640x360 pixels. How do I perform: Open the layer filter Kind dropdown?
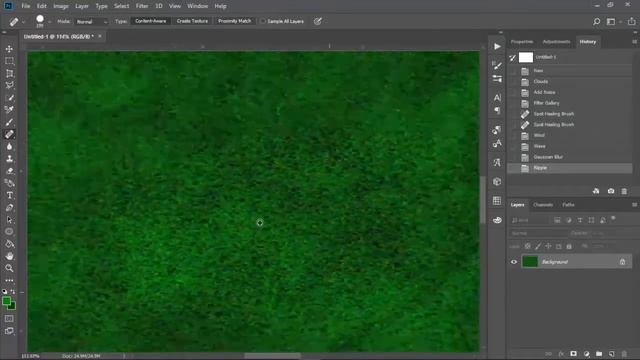point(529,220)
